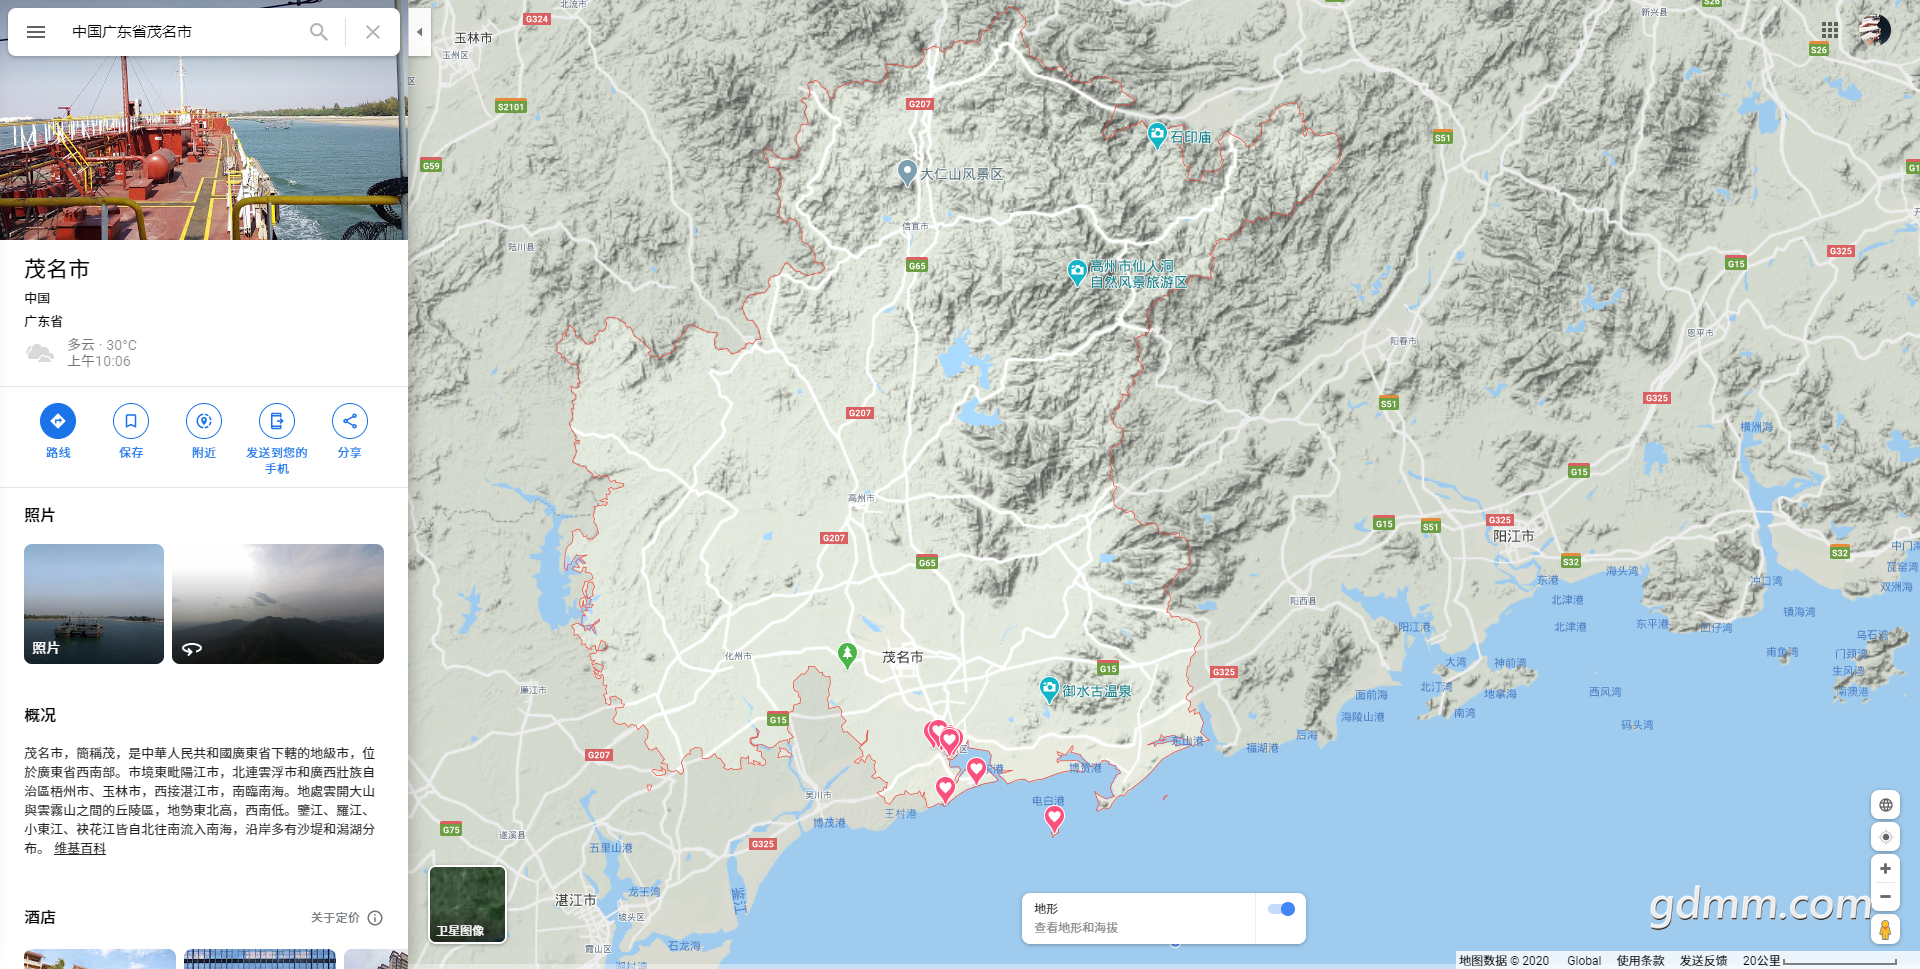Viewport: 1920px width, 969px height.
Task: Select the 高州市仙人洞 attraction marker
Action: coord(1077,271)
